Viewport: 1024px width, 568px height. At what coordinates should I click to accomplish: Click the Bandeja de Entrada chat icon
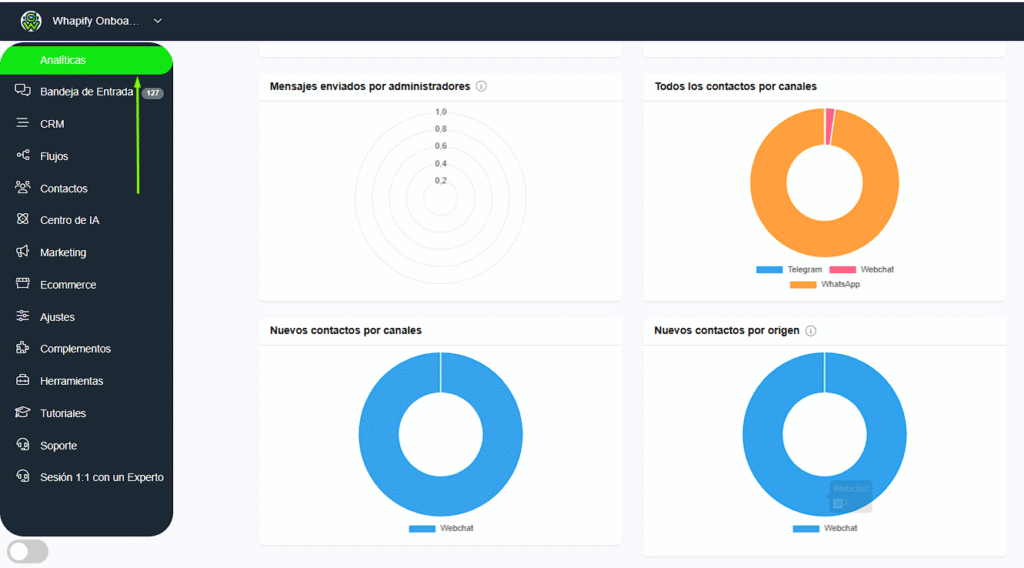pos(23,91)
